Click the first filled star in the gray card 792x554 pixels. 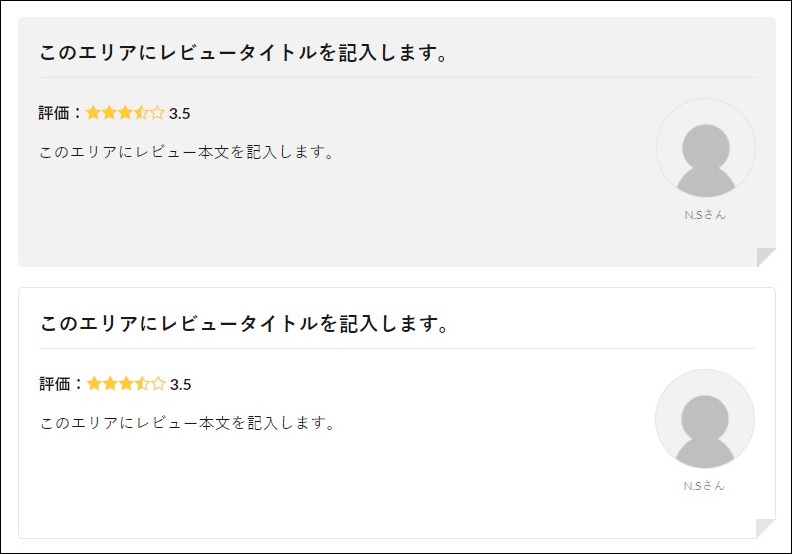coord(94,113)
